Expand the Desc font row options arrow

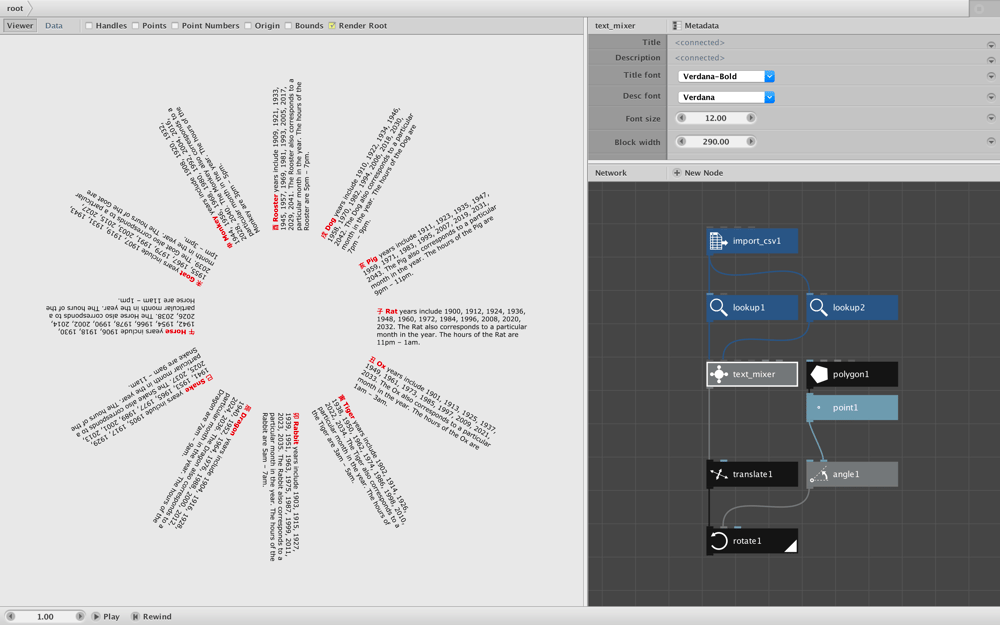pyautogui.click(x=991, y=98)
